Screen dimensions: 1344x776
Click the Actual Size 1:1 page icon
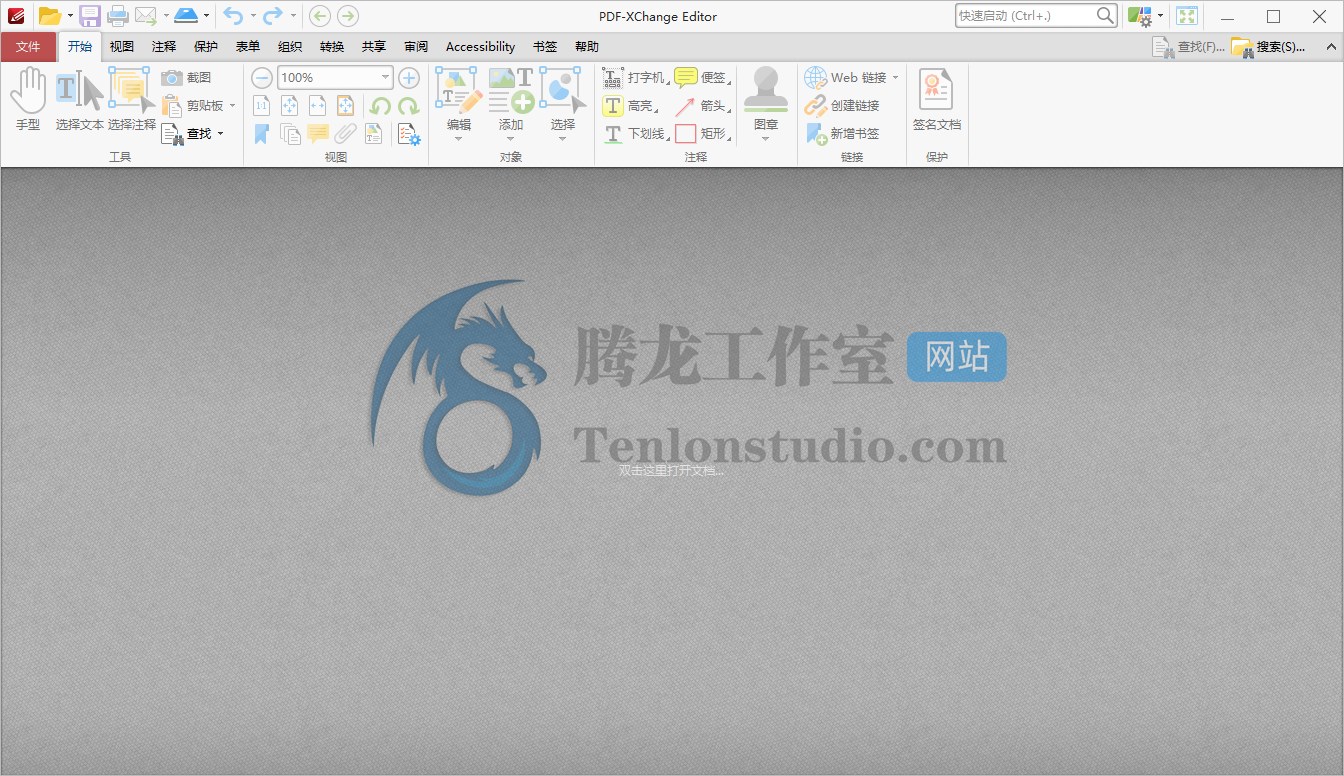coord(261,105)
